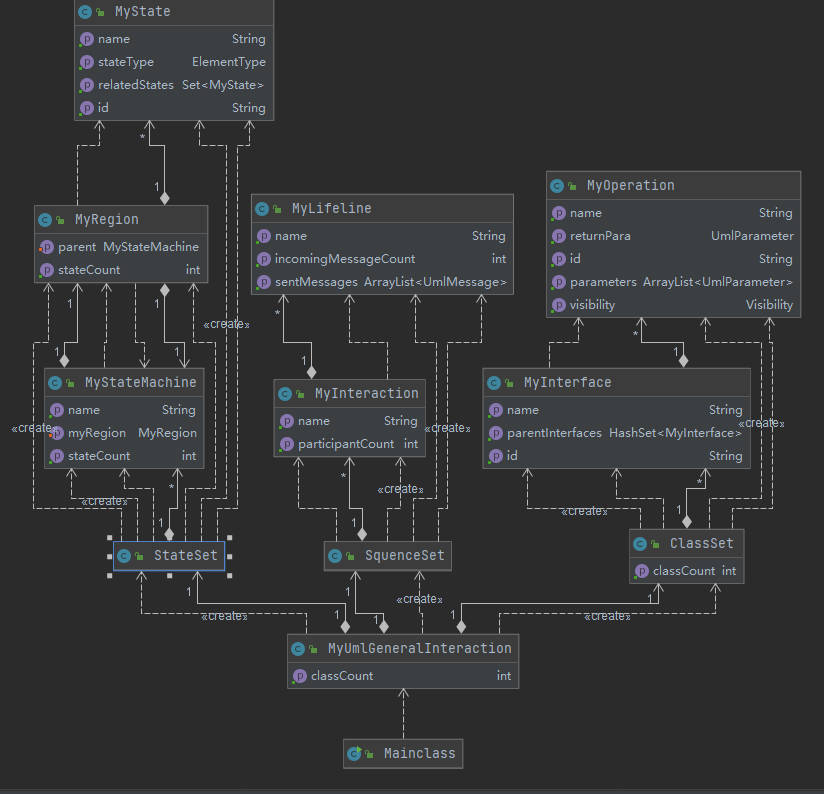This screenshot has width=824, height=794.
Task: Click the returnPara row in MyOperation
Action: 673,236
